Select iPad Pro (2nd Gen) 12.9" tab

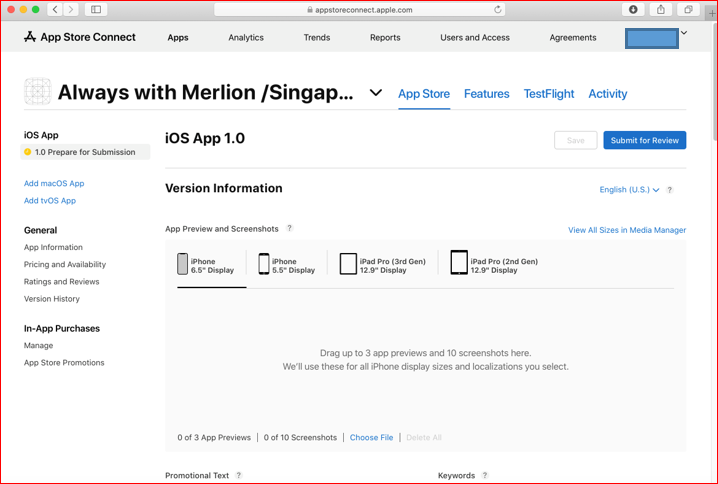pos(495,264)
